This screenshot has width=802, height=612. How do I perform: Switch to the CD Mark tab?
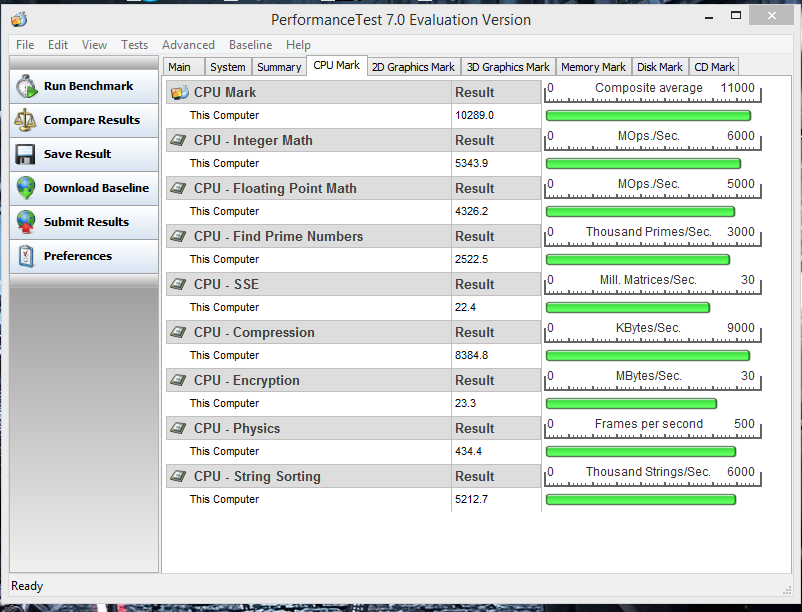tap(714, 67)
